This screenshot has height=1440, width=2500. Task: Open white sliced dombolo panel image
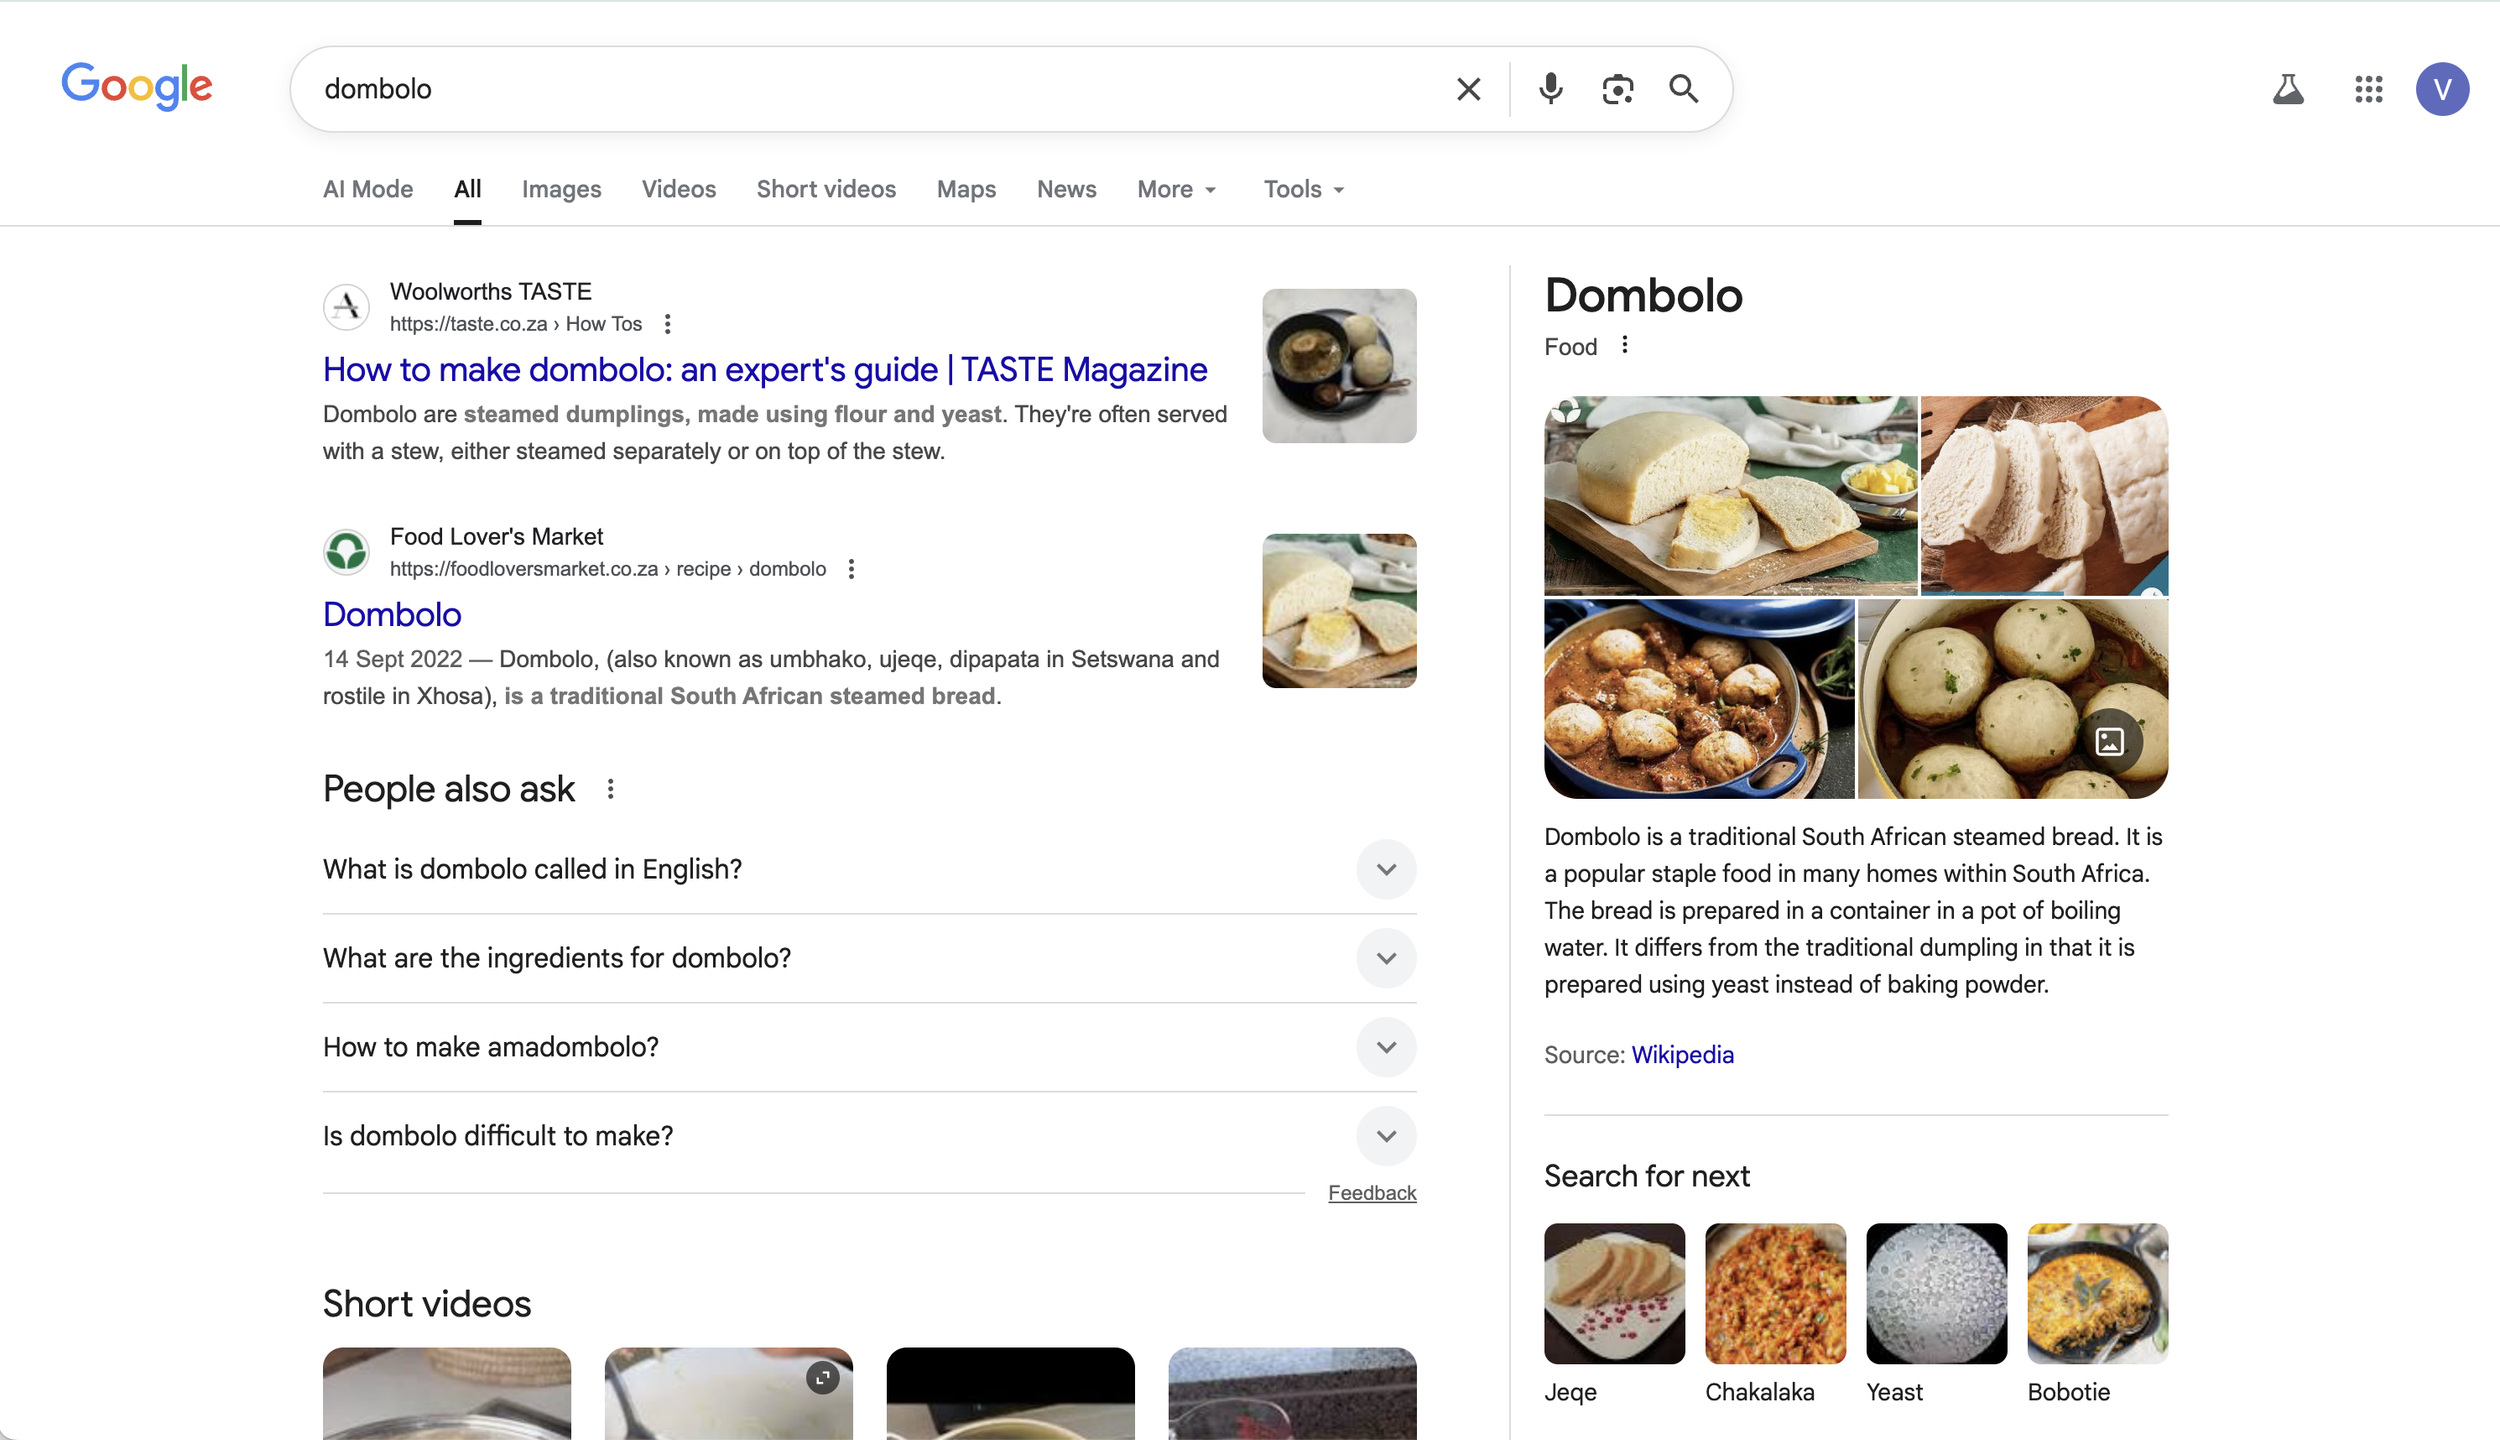2044,496
